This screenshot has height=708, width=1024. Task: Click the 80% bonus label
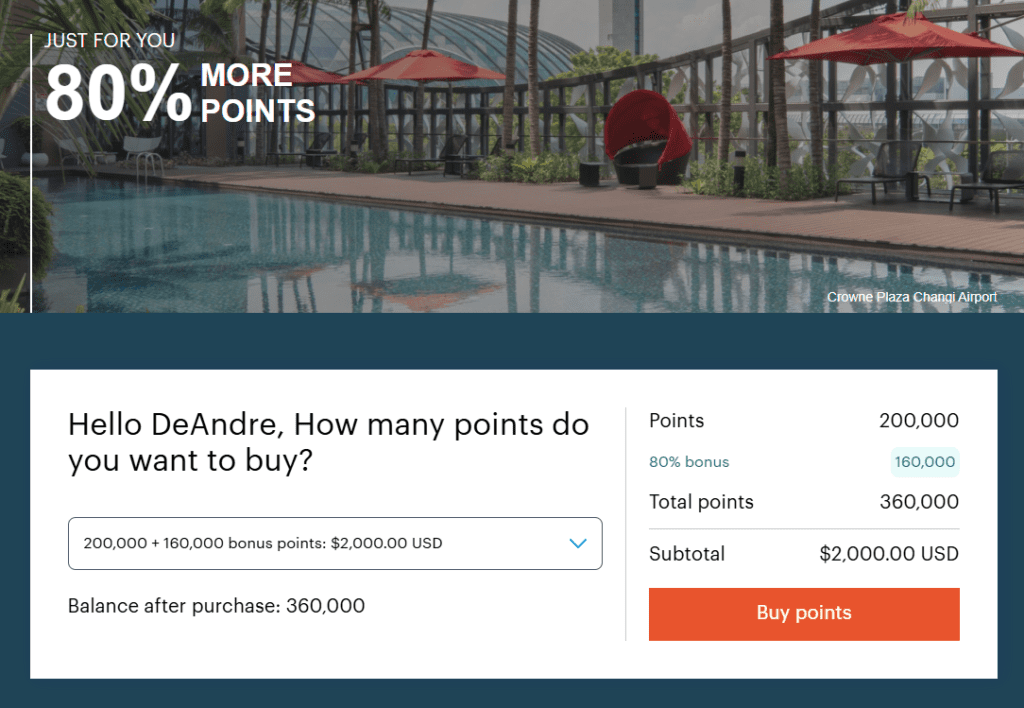(x=689, y=462)
